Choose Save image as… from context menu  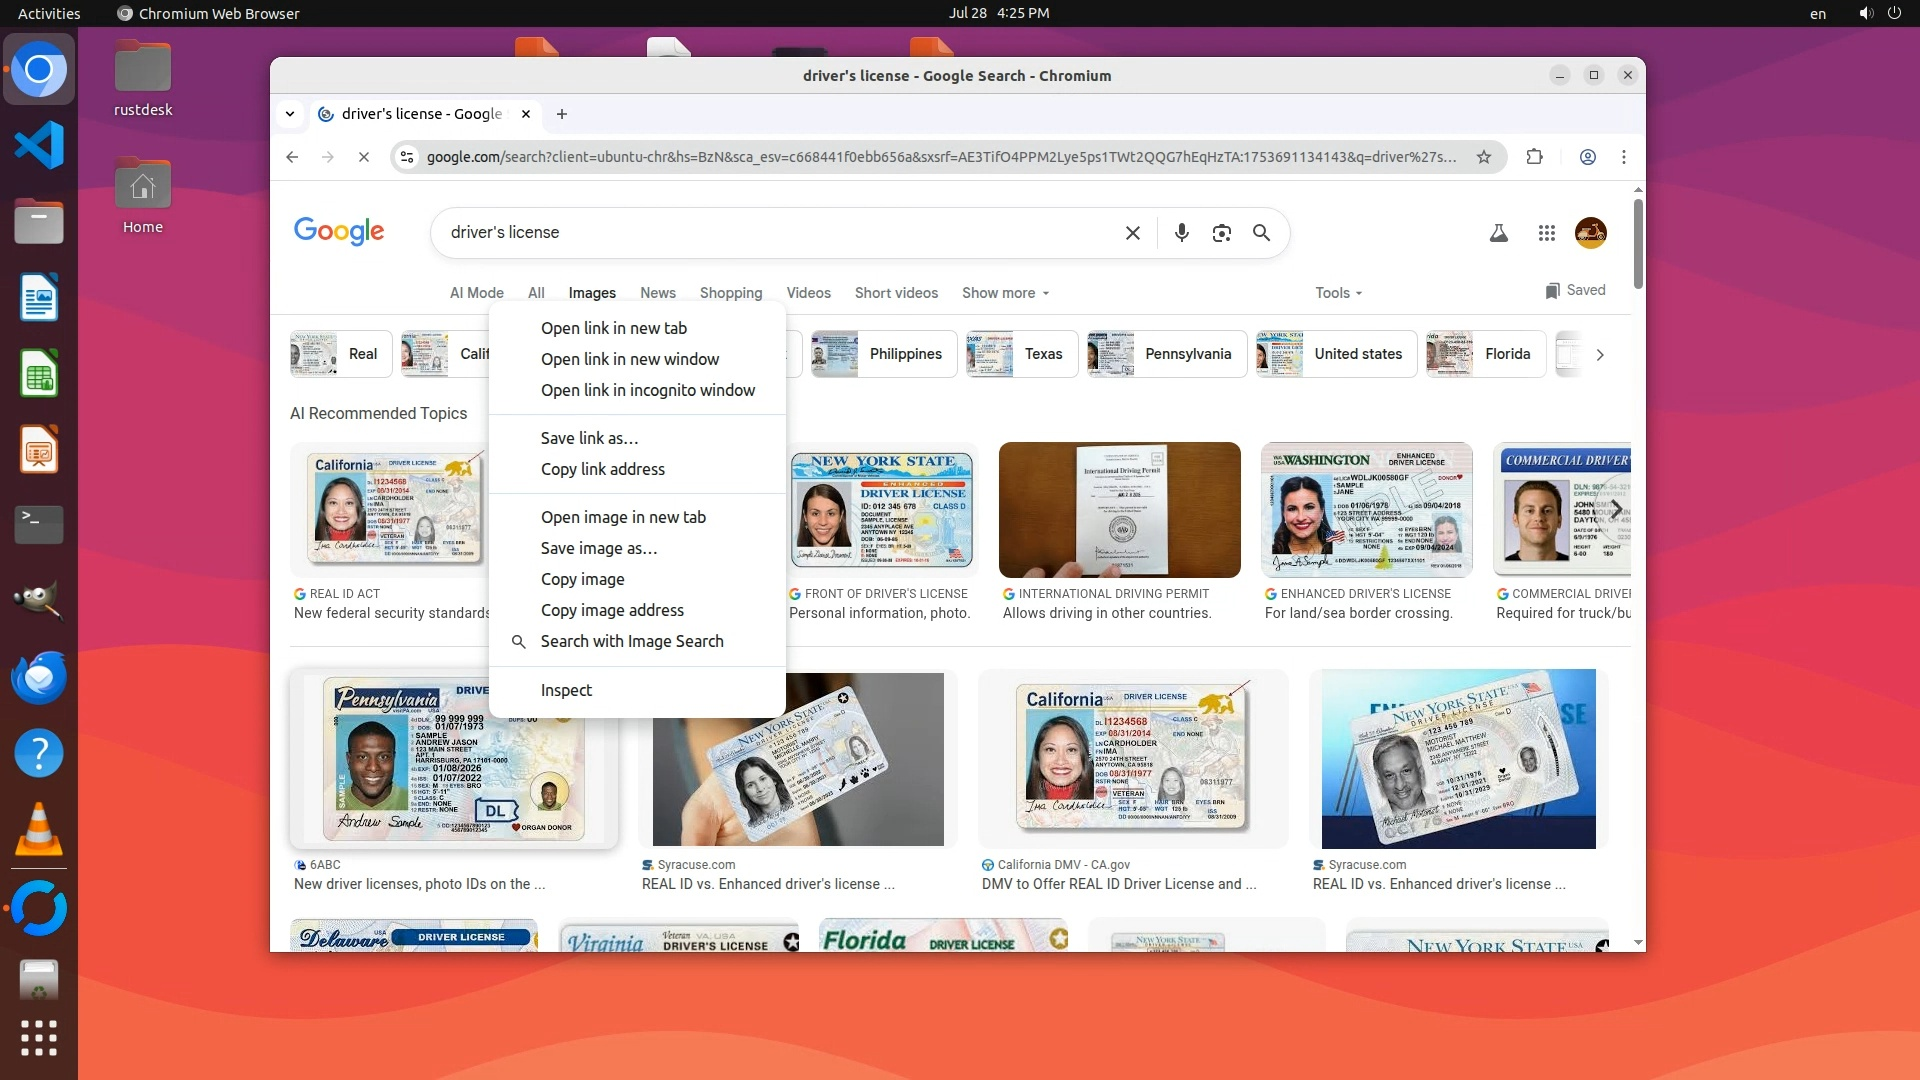(x=598, y=548)
